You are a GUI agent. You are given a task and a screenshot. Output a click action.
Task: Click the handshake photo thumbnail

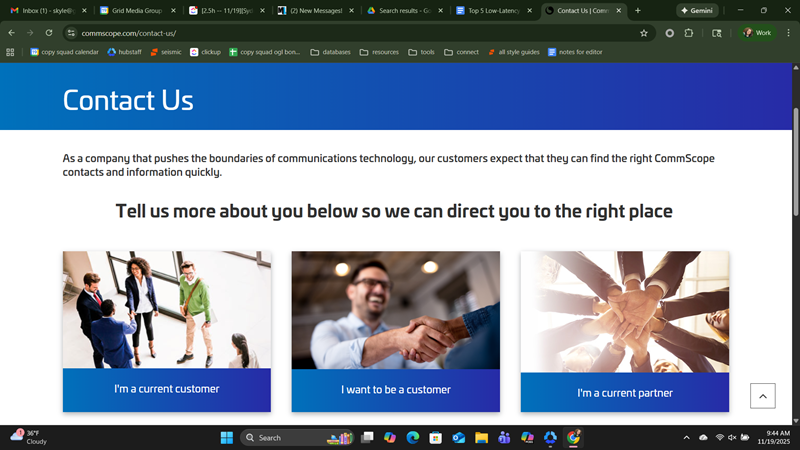point(395,310)
